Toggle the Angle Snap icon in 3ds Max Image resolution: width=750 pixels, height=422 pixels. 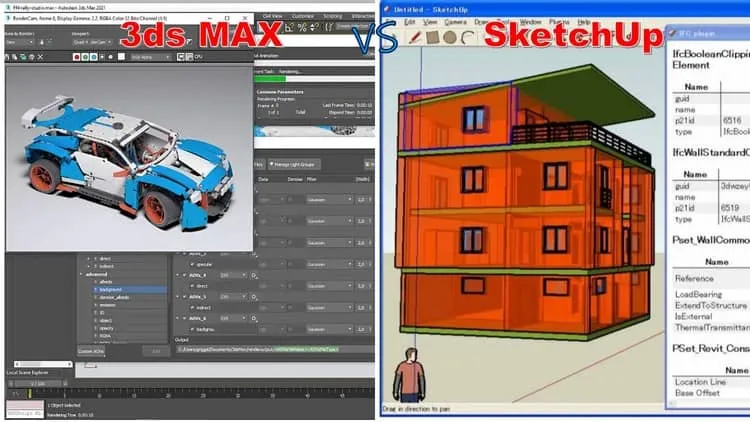coord(289,27)
